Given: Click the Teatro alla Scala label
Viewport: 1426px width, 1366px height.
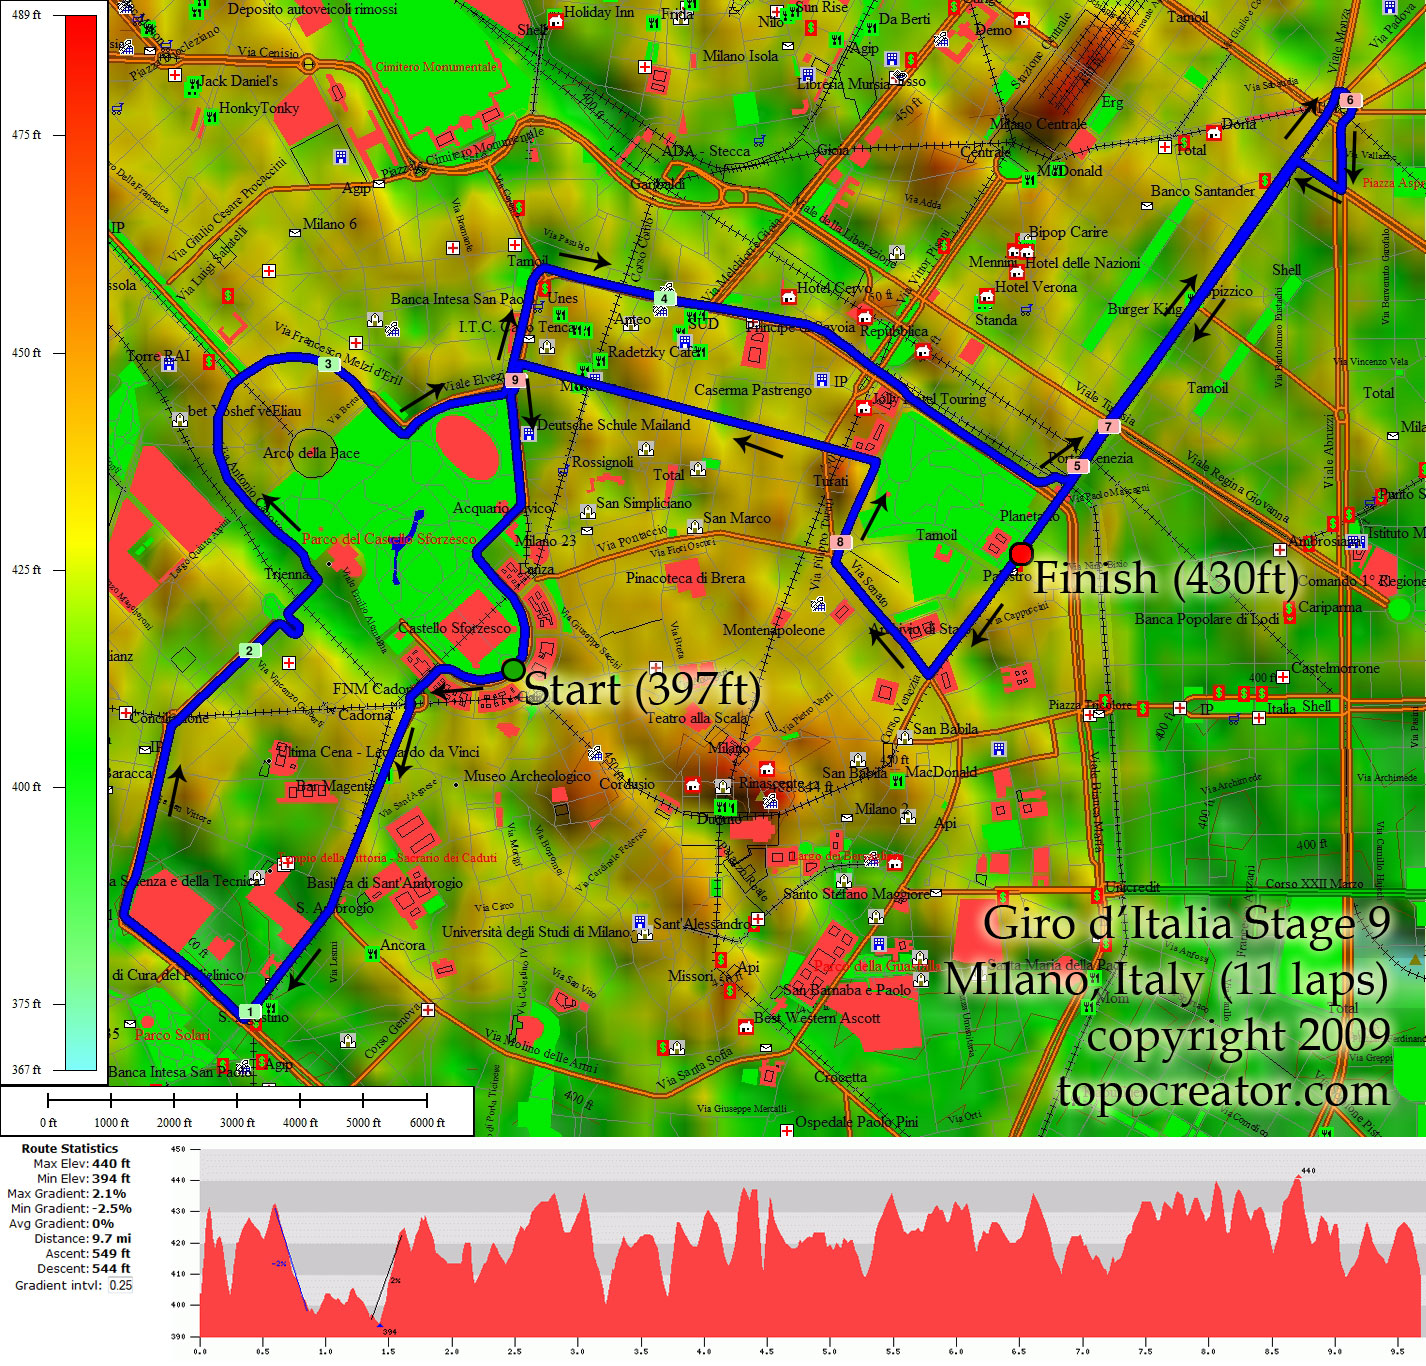Looking at the screenshot, I should pos(696,718).
